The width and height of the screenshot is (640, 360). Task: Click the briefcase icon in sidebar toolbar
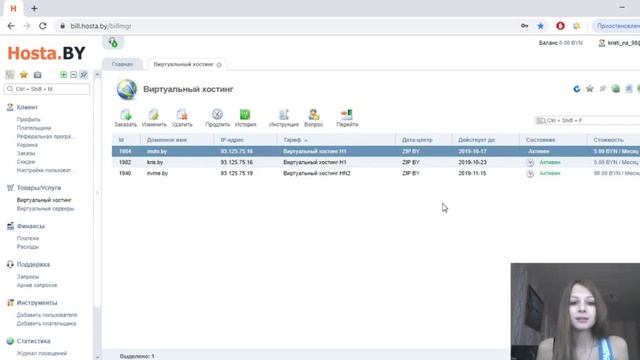point(38,75)
